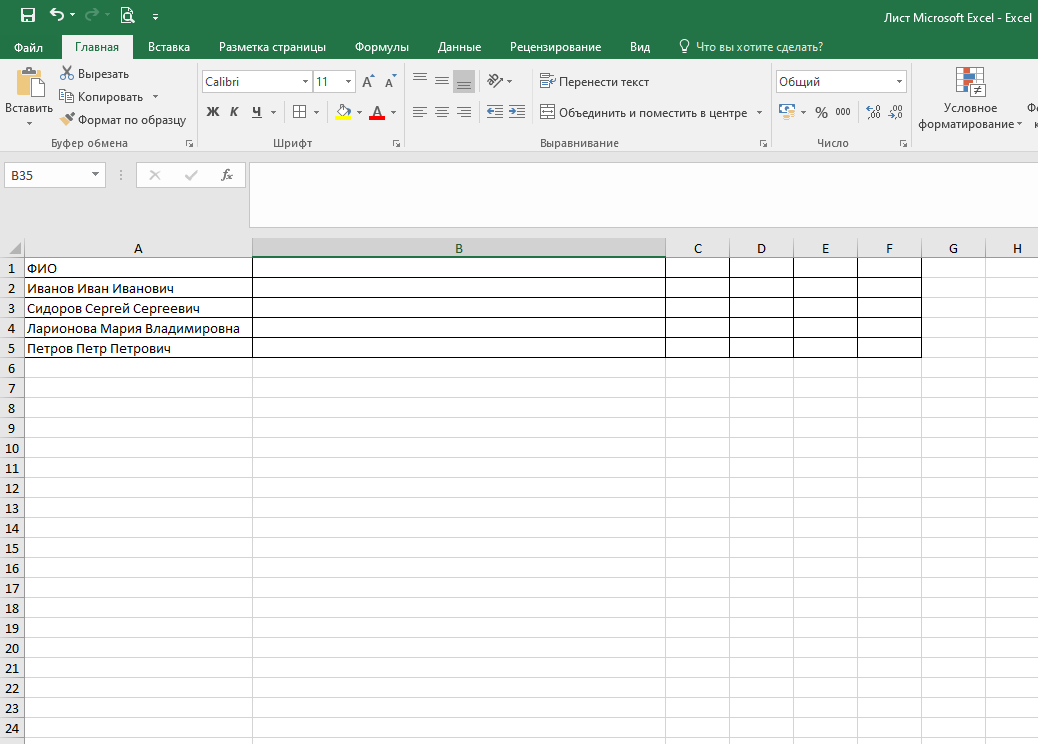
Task: Toggle underline formatting (Ч)
Action: (257, 112)
